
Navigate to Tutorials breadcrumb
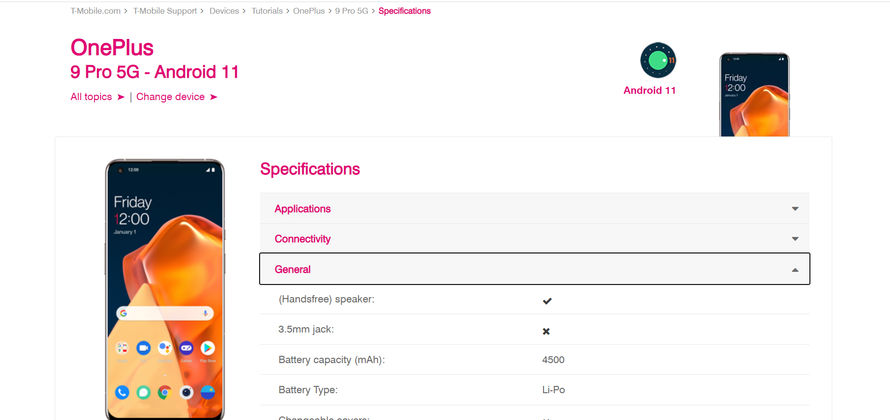[267, 11]
